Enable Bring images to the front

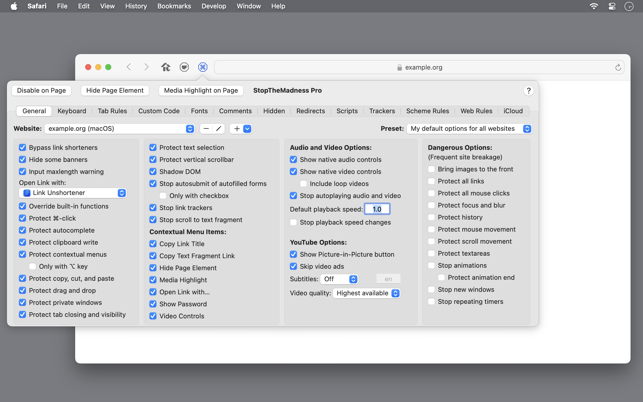tap(431, 169)
